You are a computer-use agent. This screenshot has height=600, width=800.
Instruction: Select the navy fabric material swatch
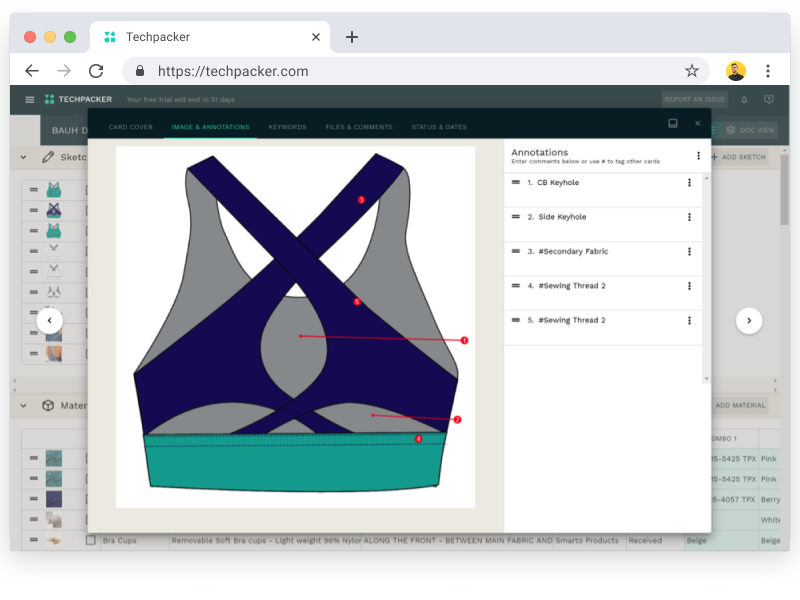pos(54,499)
